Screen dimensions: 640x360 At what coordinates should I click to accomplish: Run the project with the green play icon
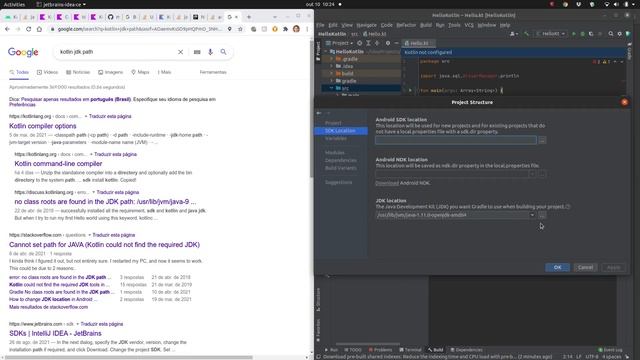574,34
